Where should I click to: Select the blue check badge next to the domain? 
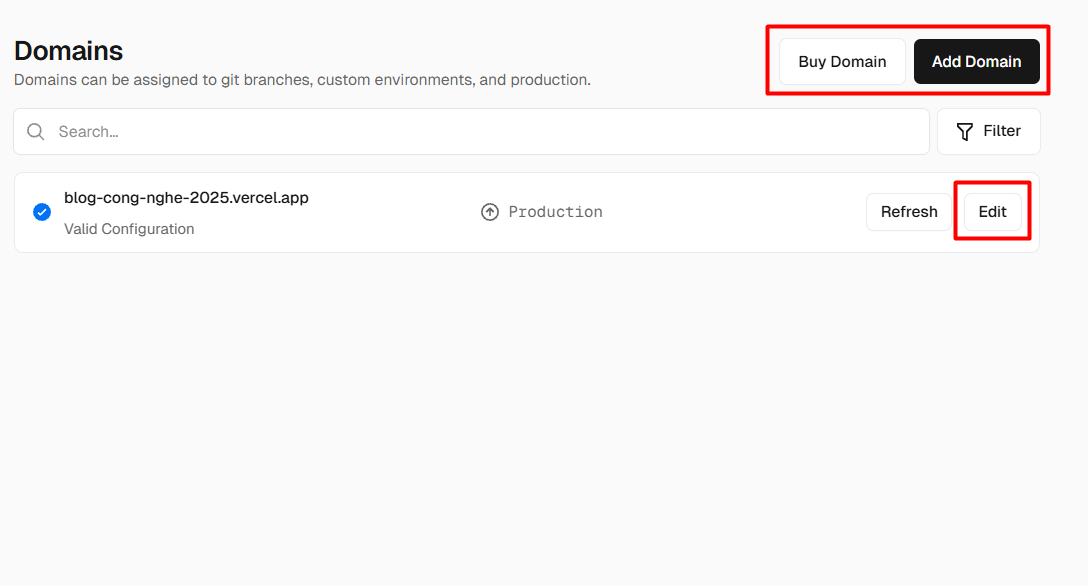tap(42, 212)
